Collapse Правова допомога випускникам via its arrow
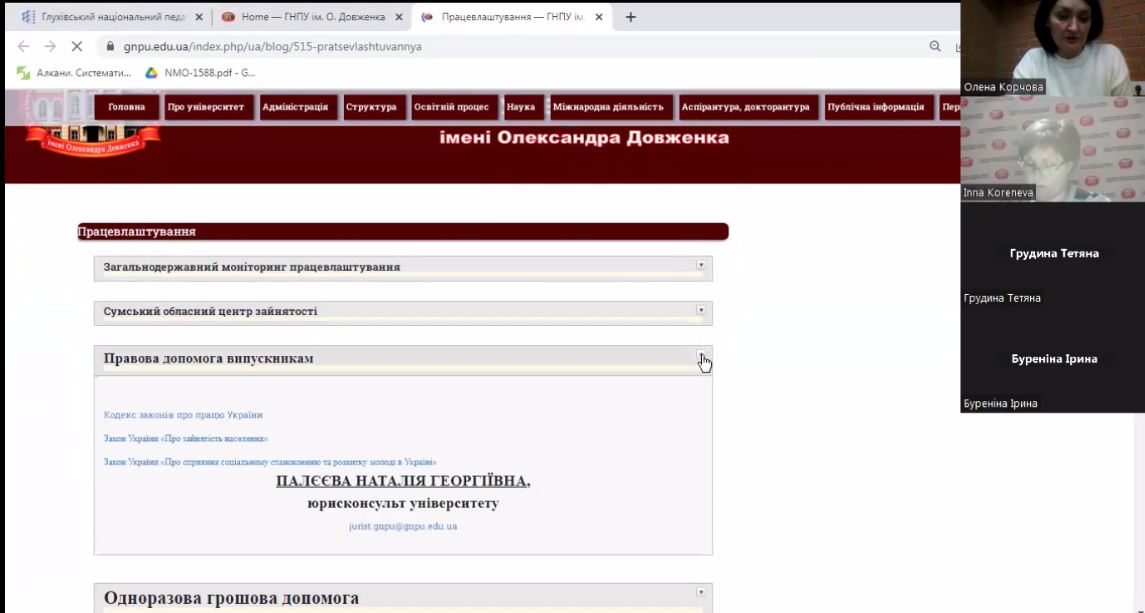This screenshot has width=1145, height=613. 700,357
